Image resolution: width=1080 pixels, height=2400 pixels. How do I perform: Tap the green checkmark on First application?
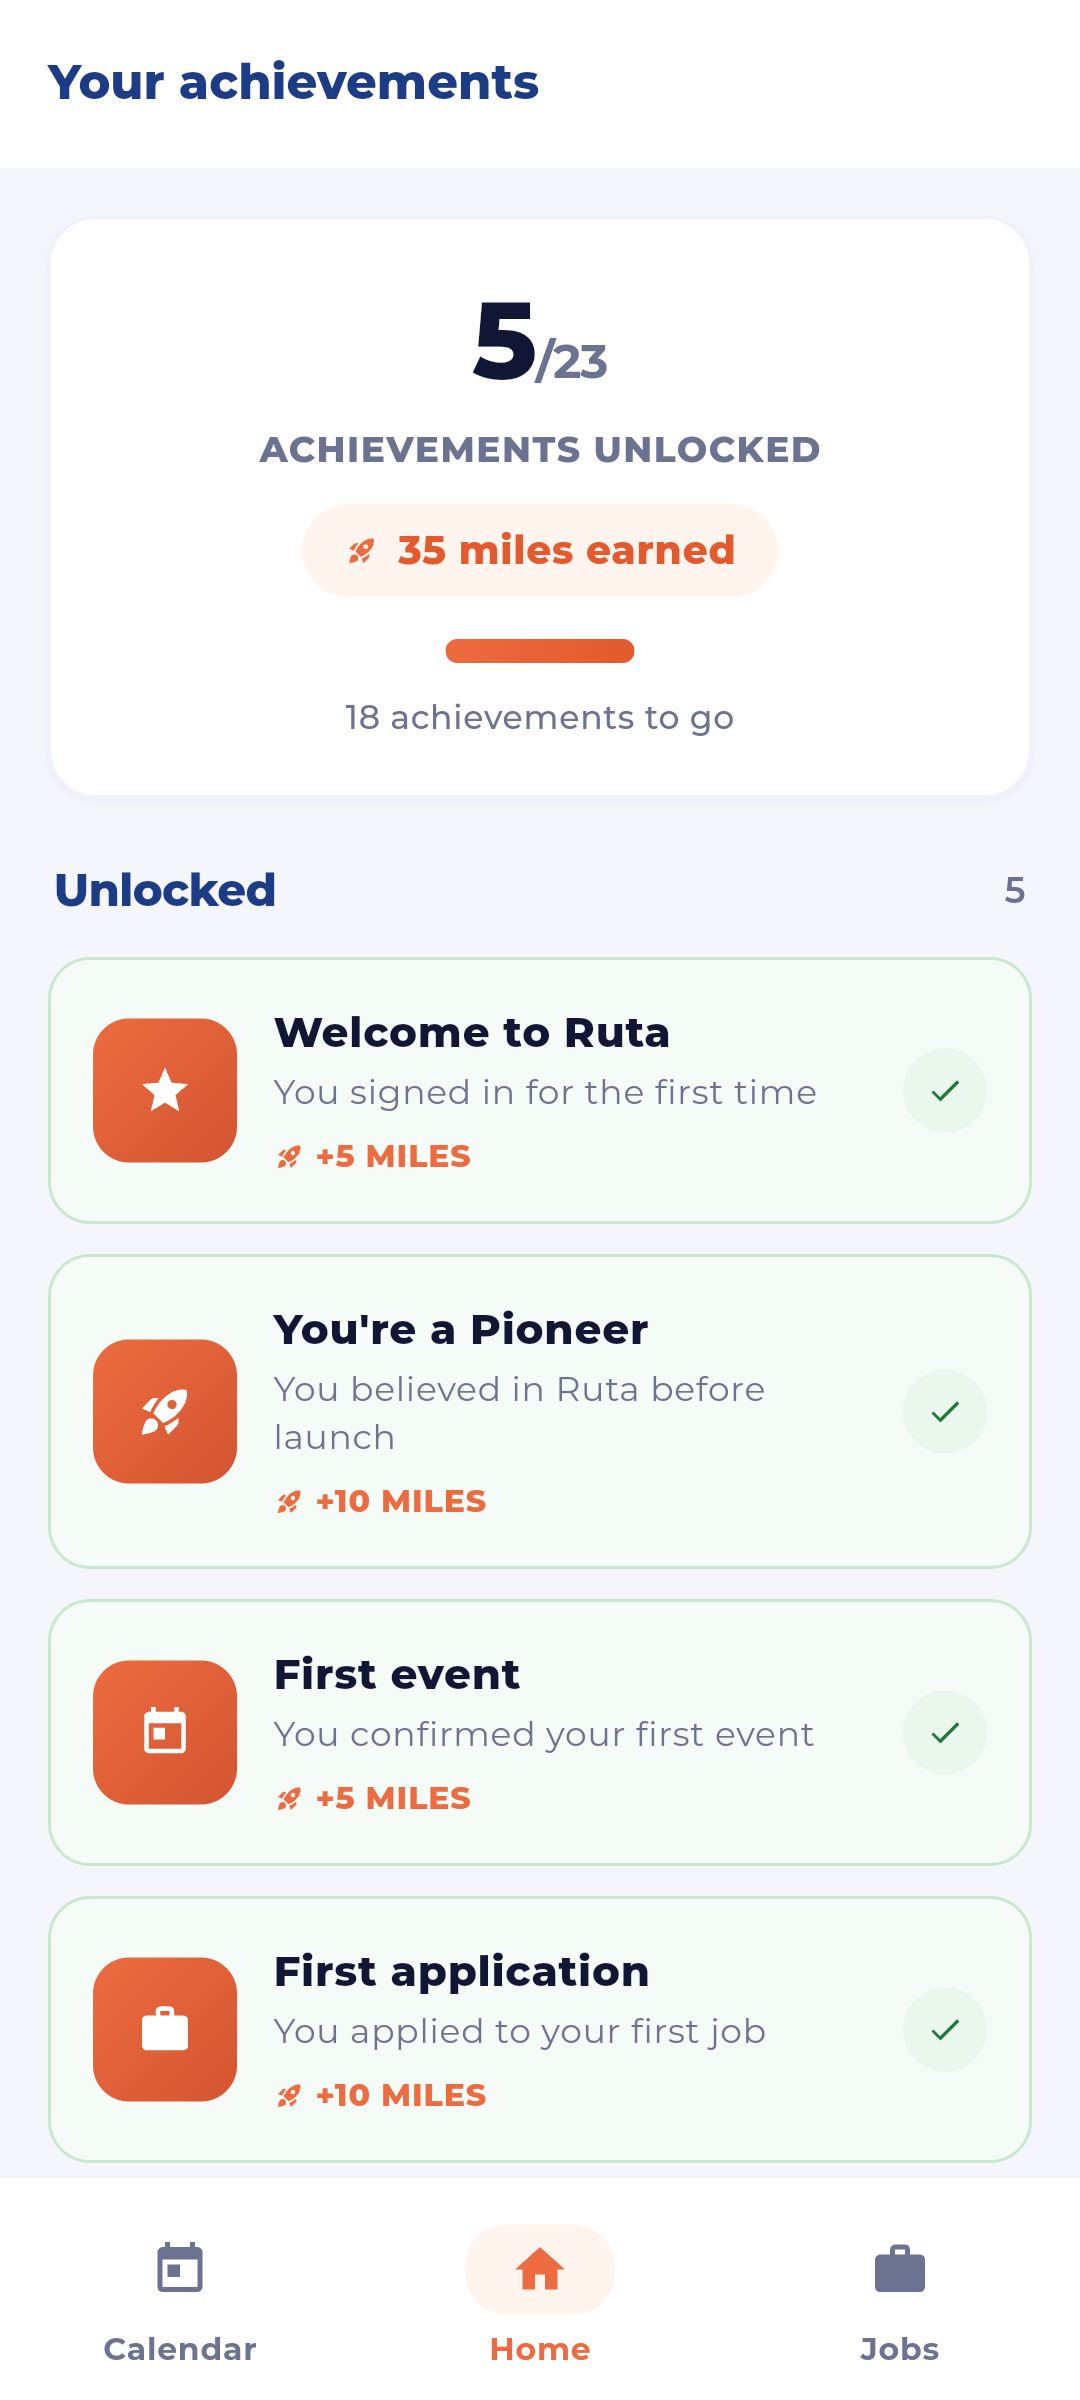945,2029
